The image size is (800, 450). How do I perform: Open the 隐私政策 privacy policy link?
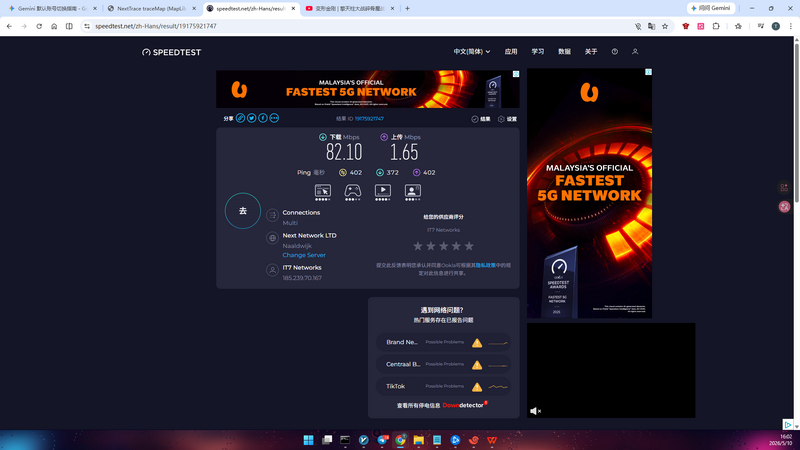point(485,265)
